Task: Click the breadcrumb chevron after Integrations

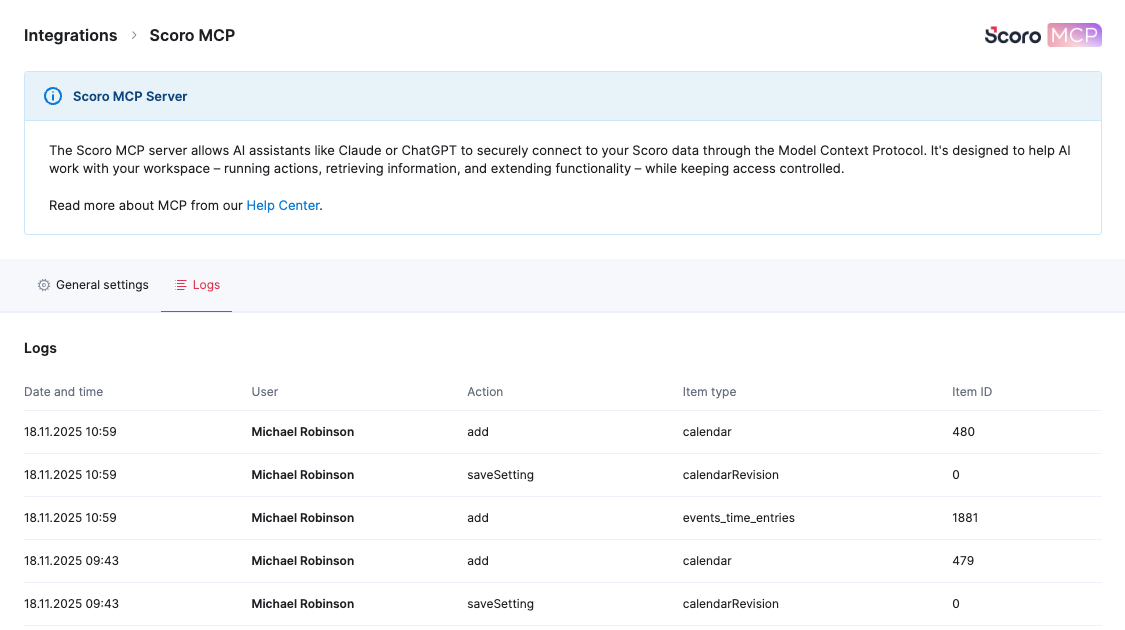Action: pyautogui.click(x=133, y=35)
